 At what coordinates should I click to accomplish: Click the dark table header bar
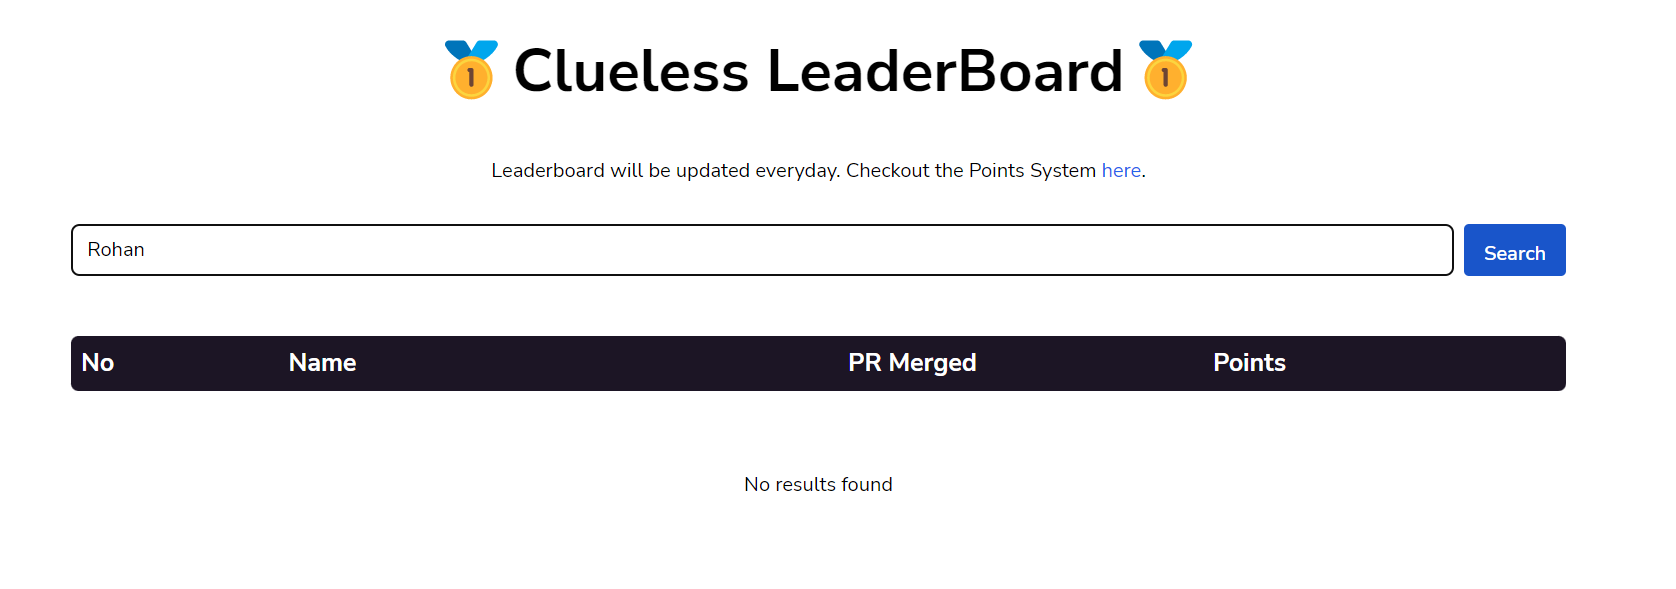[x=818, y=363]
